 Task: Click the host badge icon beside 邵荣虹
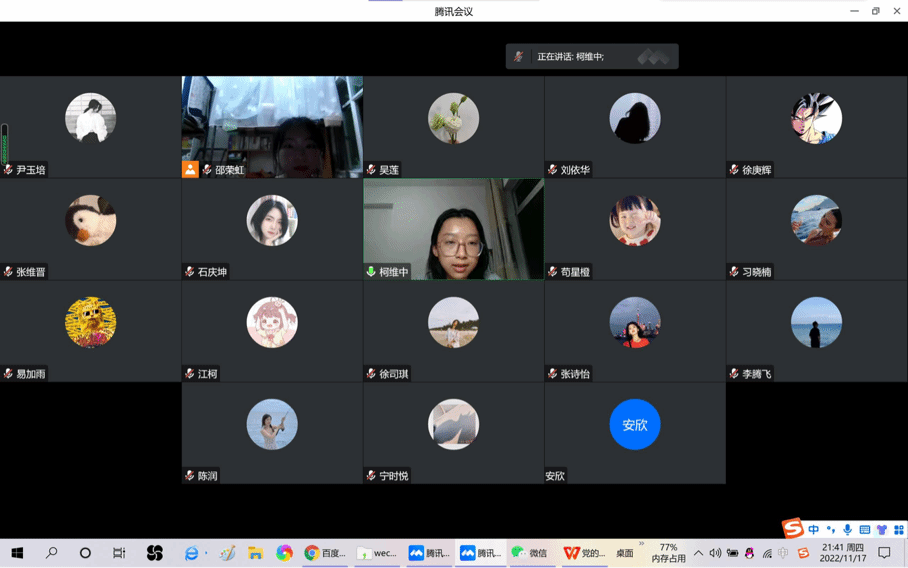190,170
